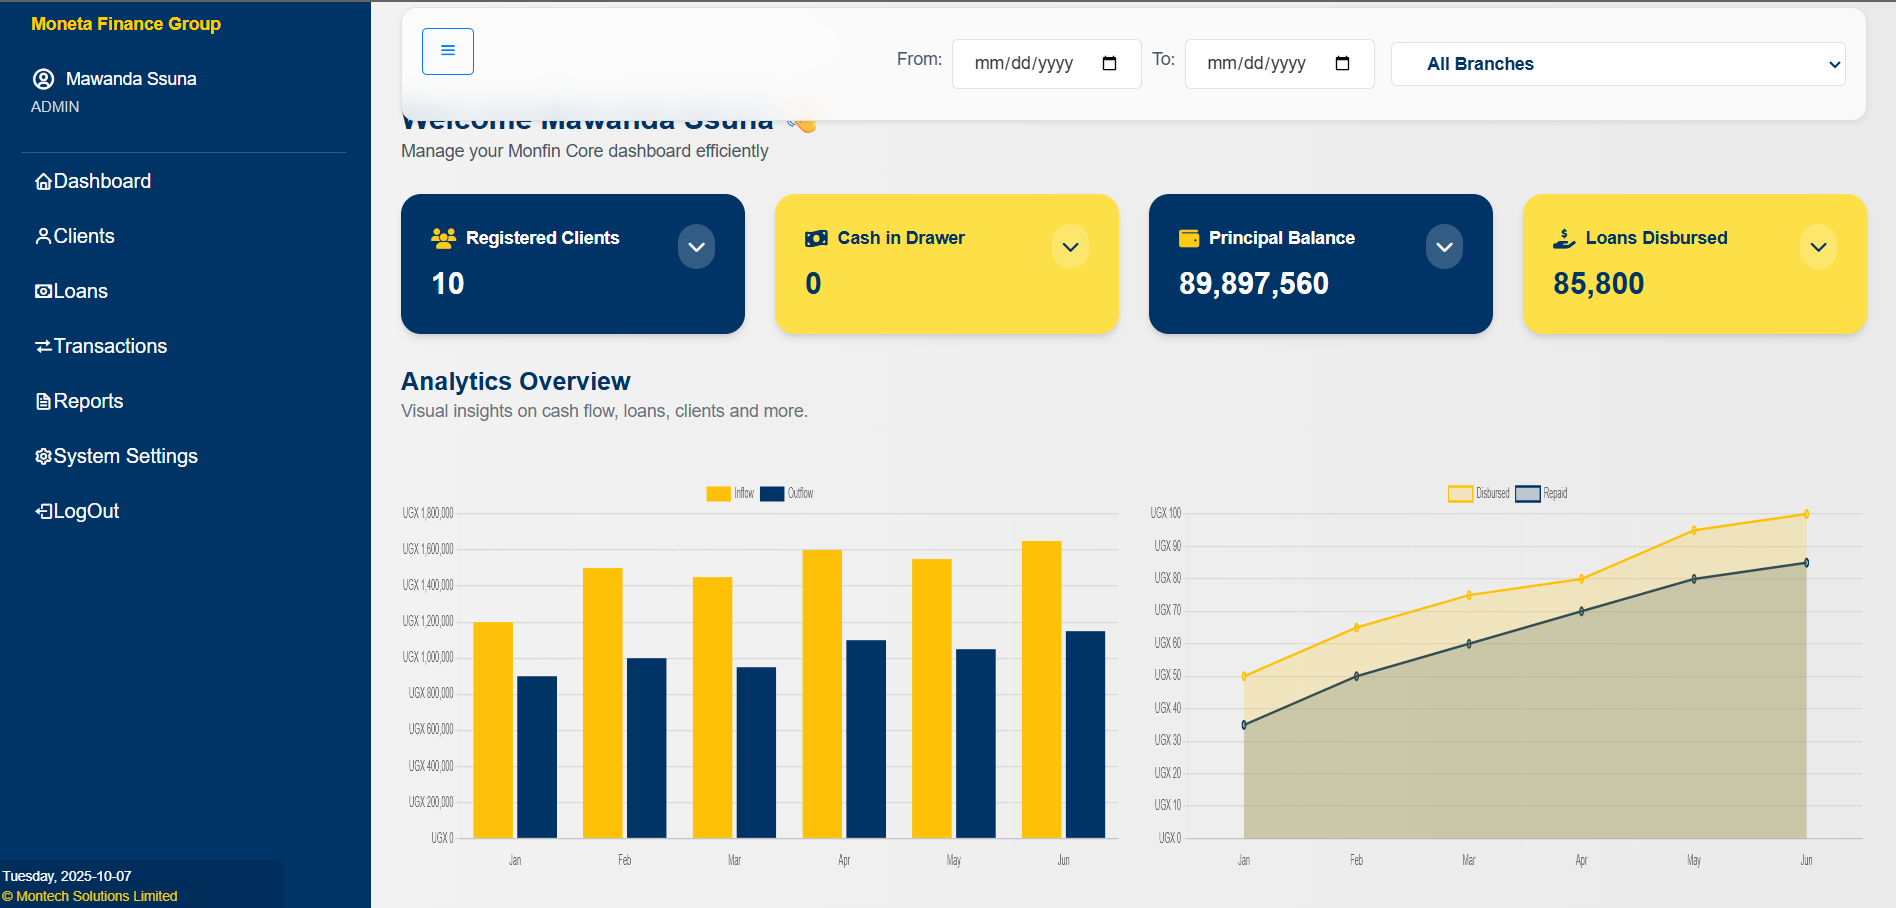Click the hamburger menu toggle button

pyautogui.click(x=447, y=51)
